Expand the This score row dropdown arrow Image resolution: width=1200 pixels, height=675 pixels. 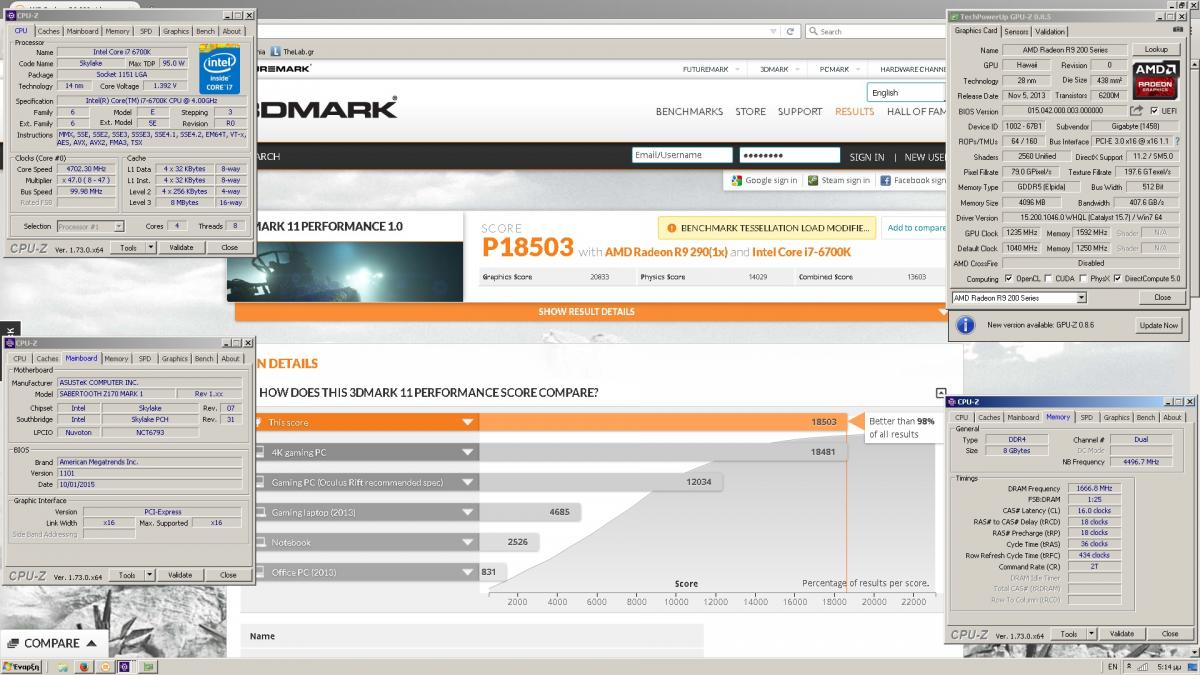click(467, 422)
